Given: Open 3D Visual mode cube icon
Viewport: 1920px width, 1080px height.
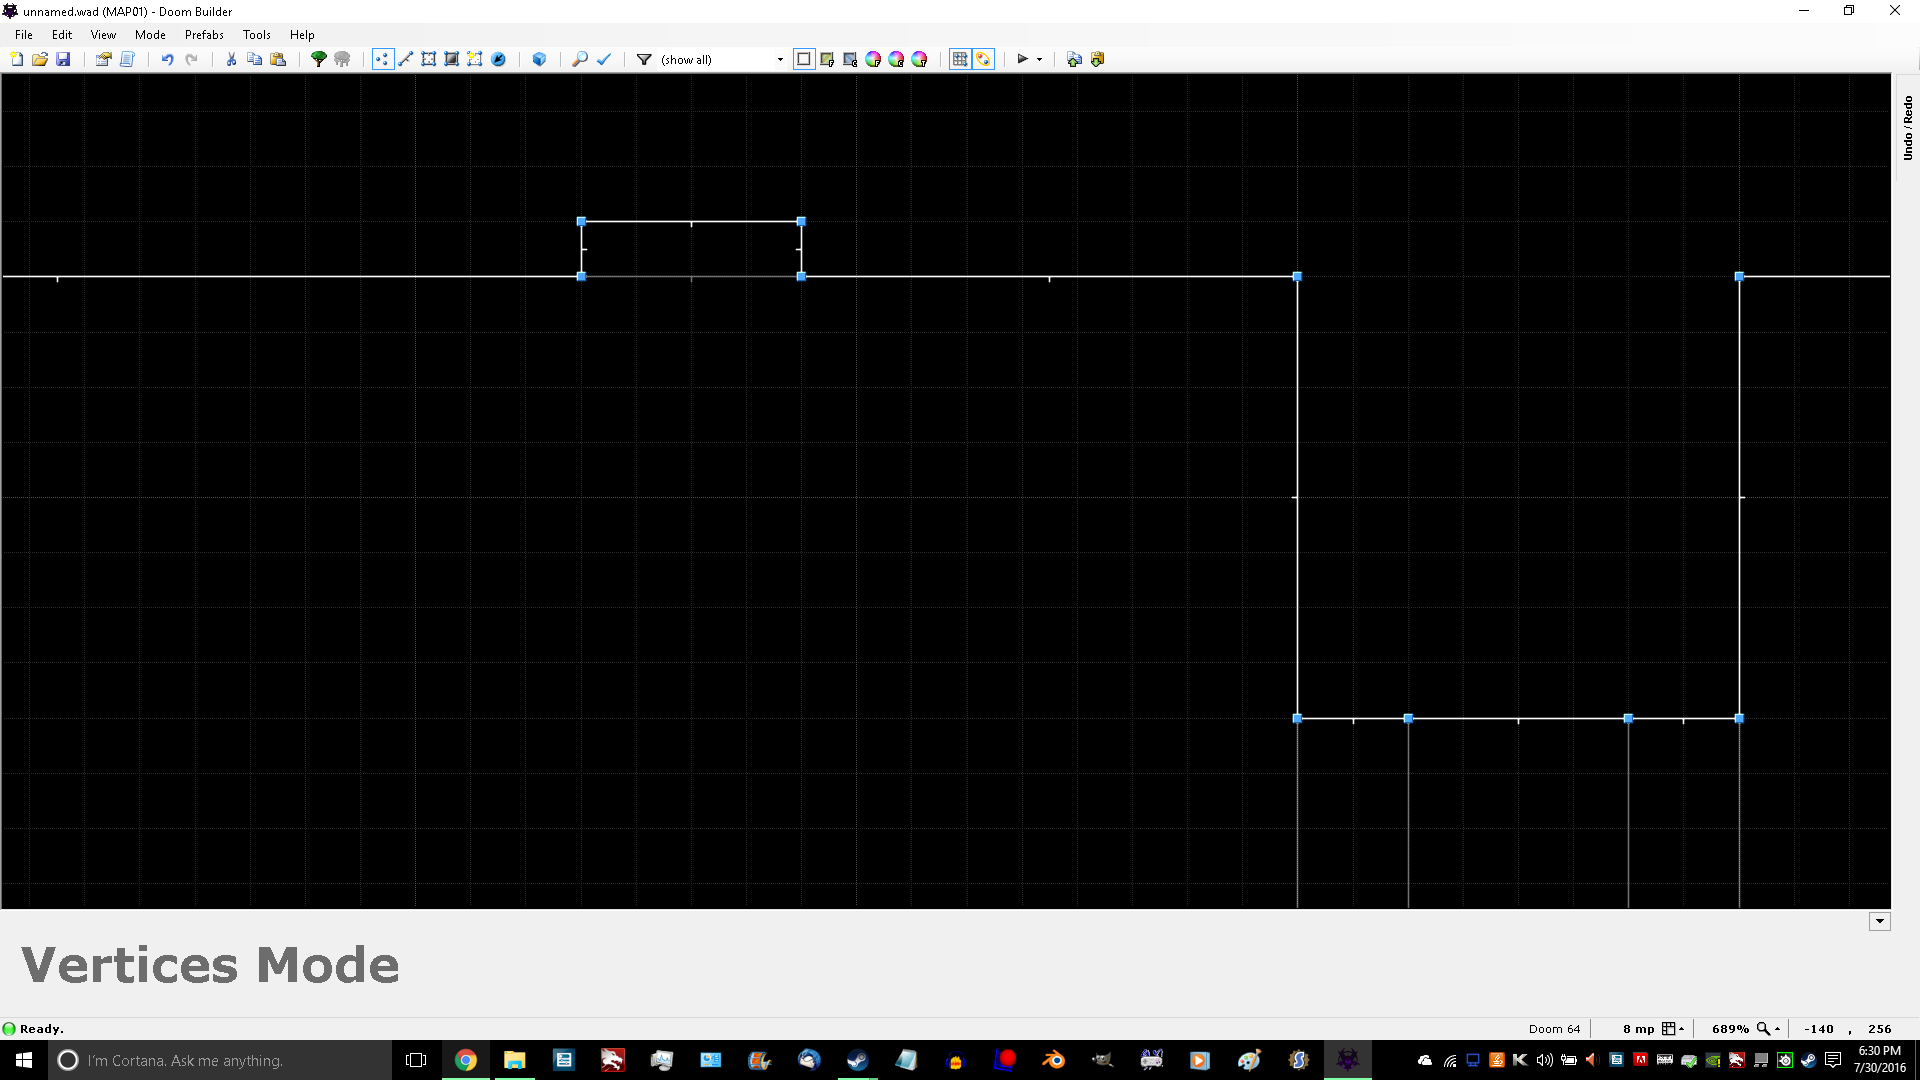Looking at the screenshot, I should tap(539, 59).
